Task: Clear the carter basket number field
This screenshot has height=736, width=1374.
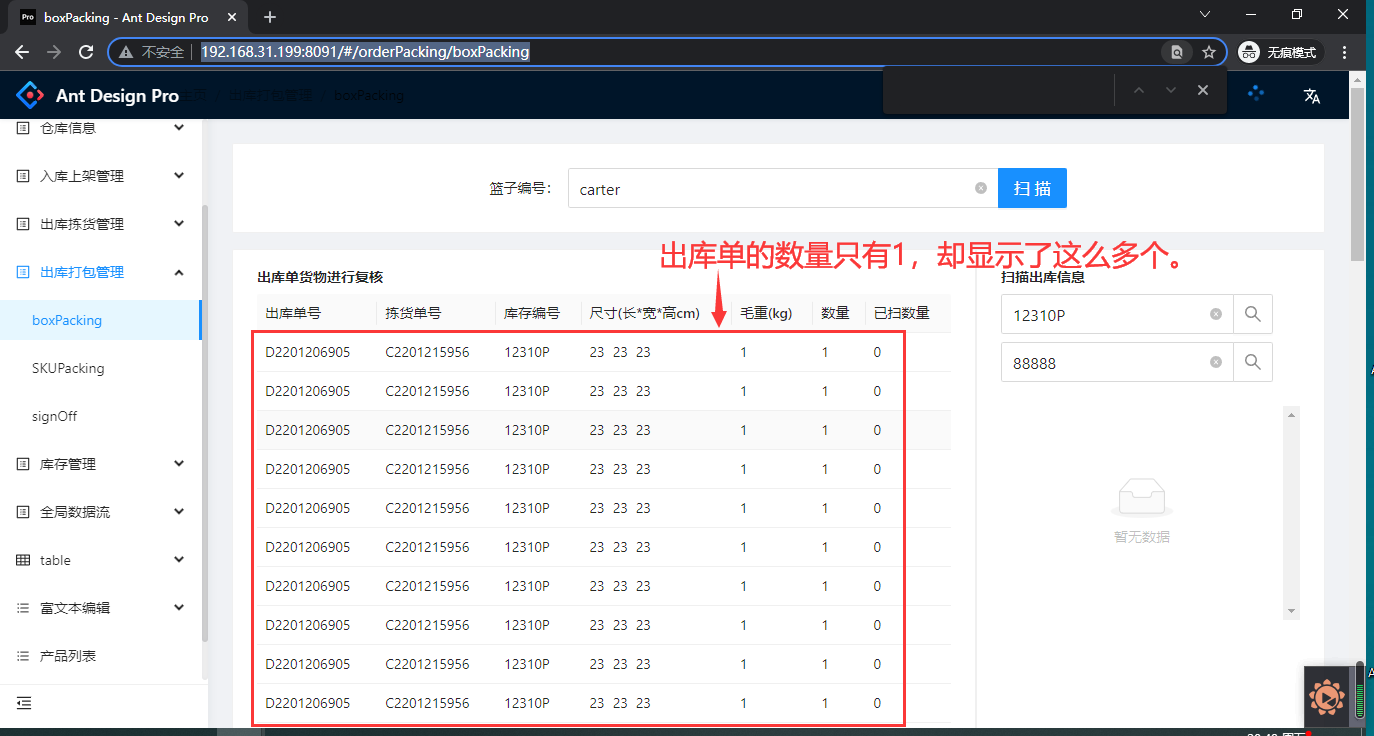Action: [x=980, y=188]
